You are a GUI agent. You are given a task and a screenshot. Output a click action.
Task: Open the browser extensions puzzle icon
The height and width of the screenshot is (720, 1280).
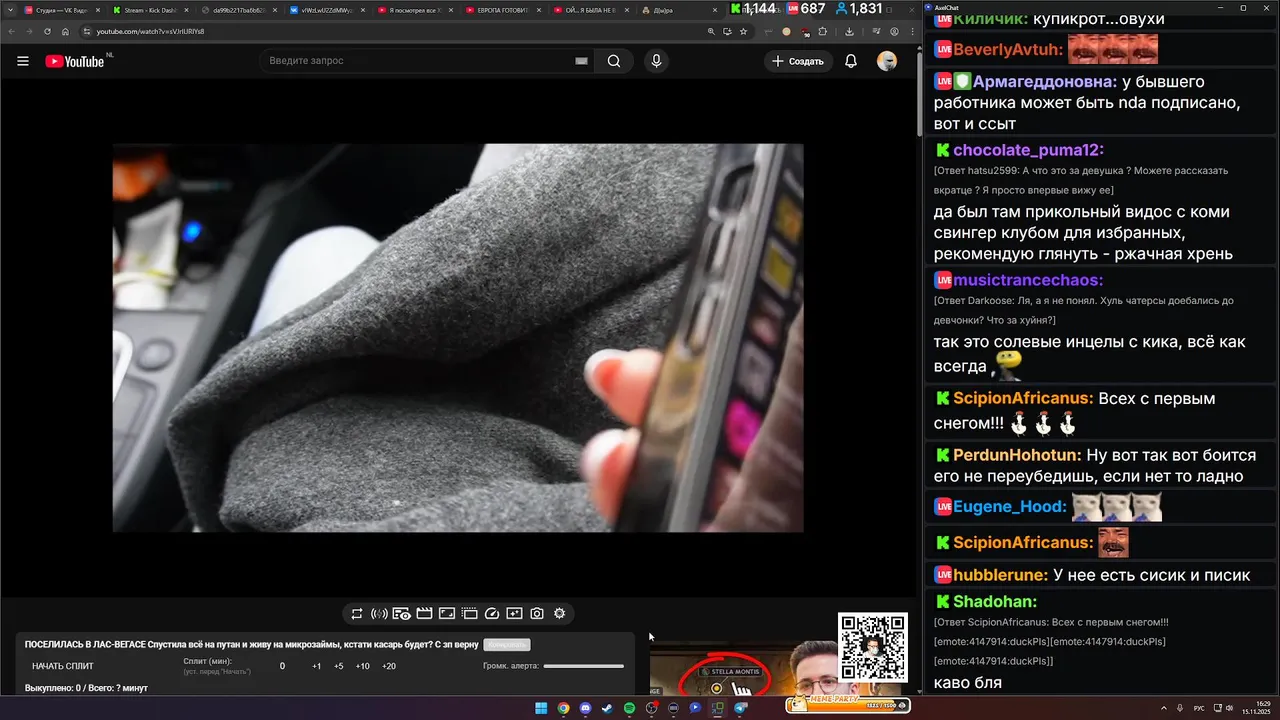pyautogui.click(x=823, y=31)
